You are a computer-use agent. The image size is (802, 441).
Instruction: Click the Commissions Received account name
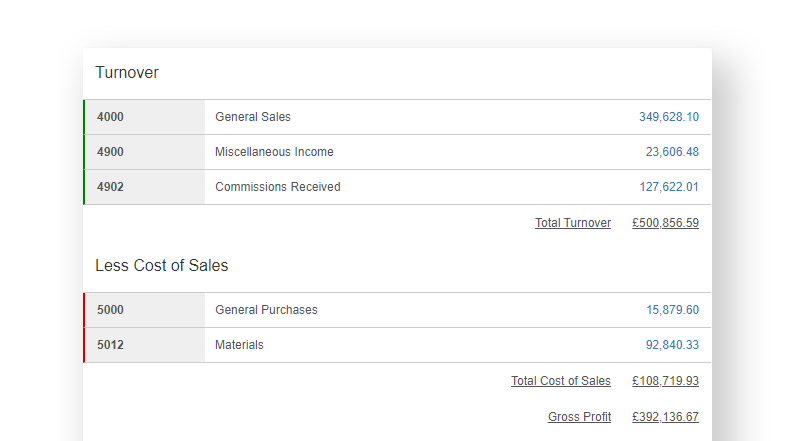(x=277, y=187)
